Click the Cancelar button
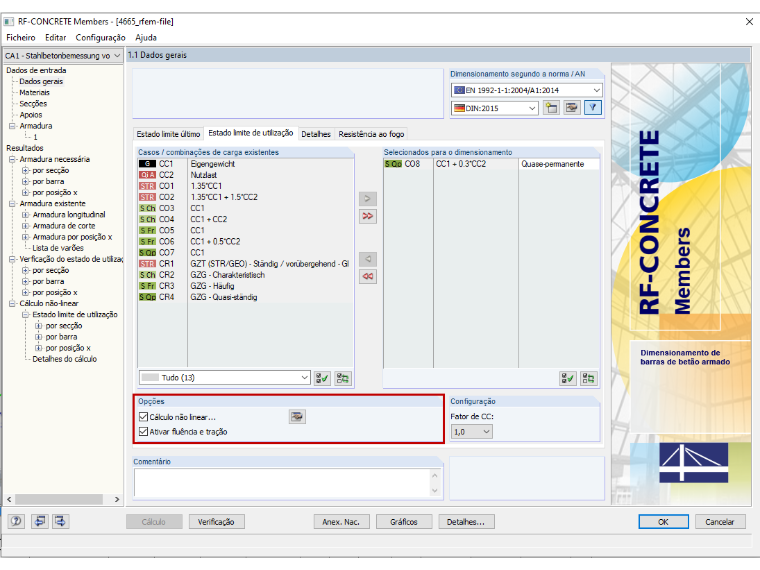The image size is (760, 570). pyautogui.click(x=720, y=522)
